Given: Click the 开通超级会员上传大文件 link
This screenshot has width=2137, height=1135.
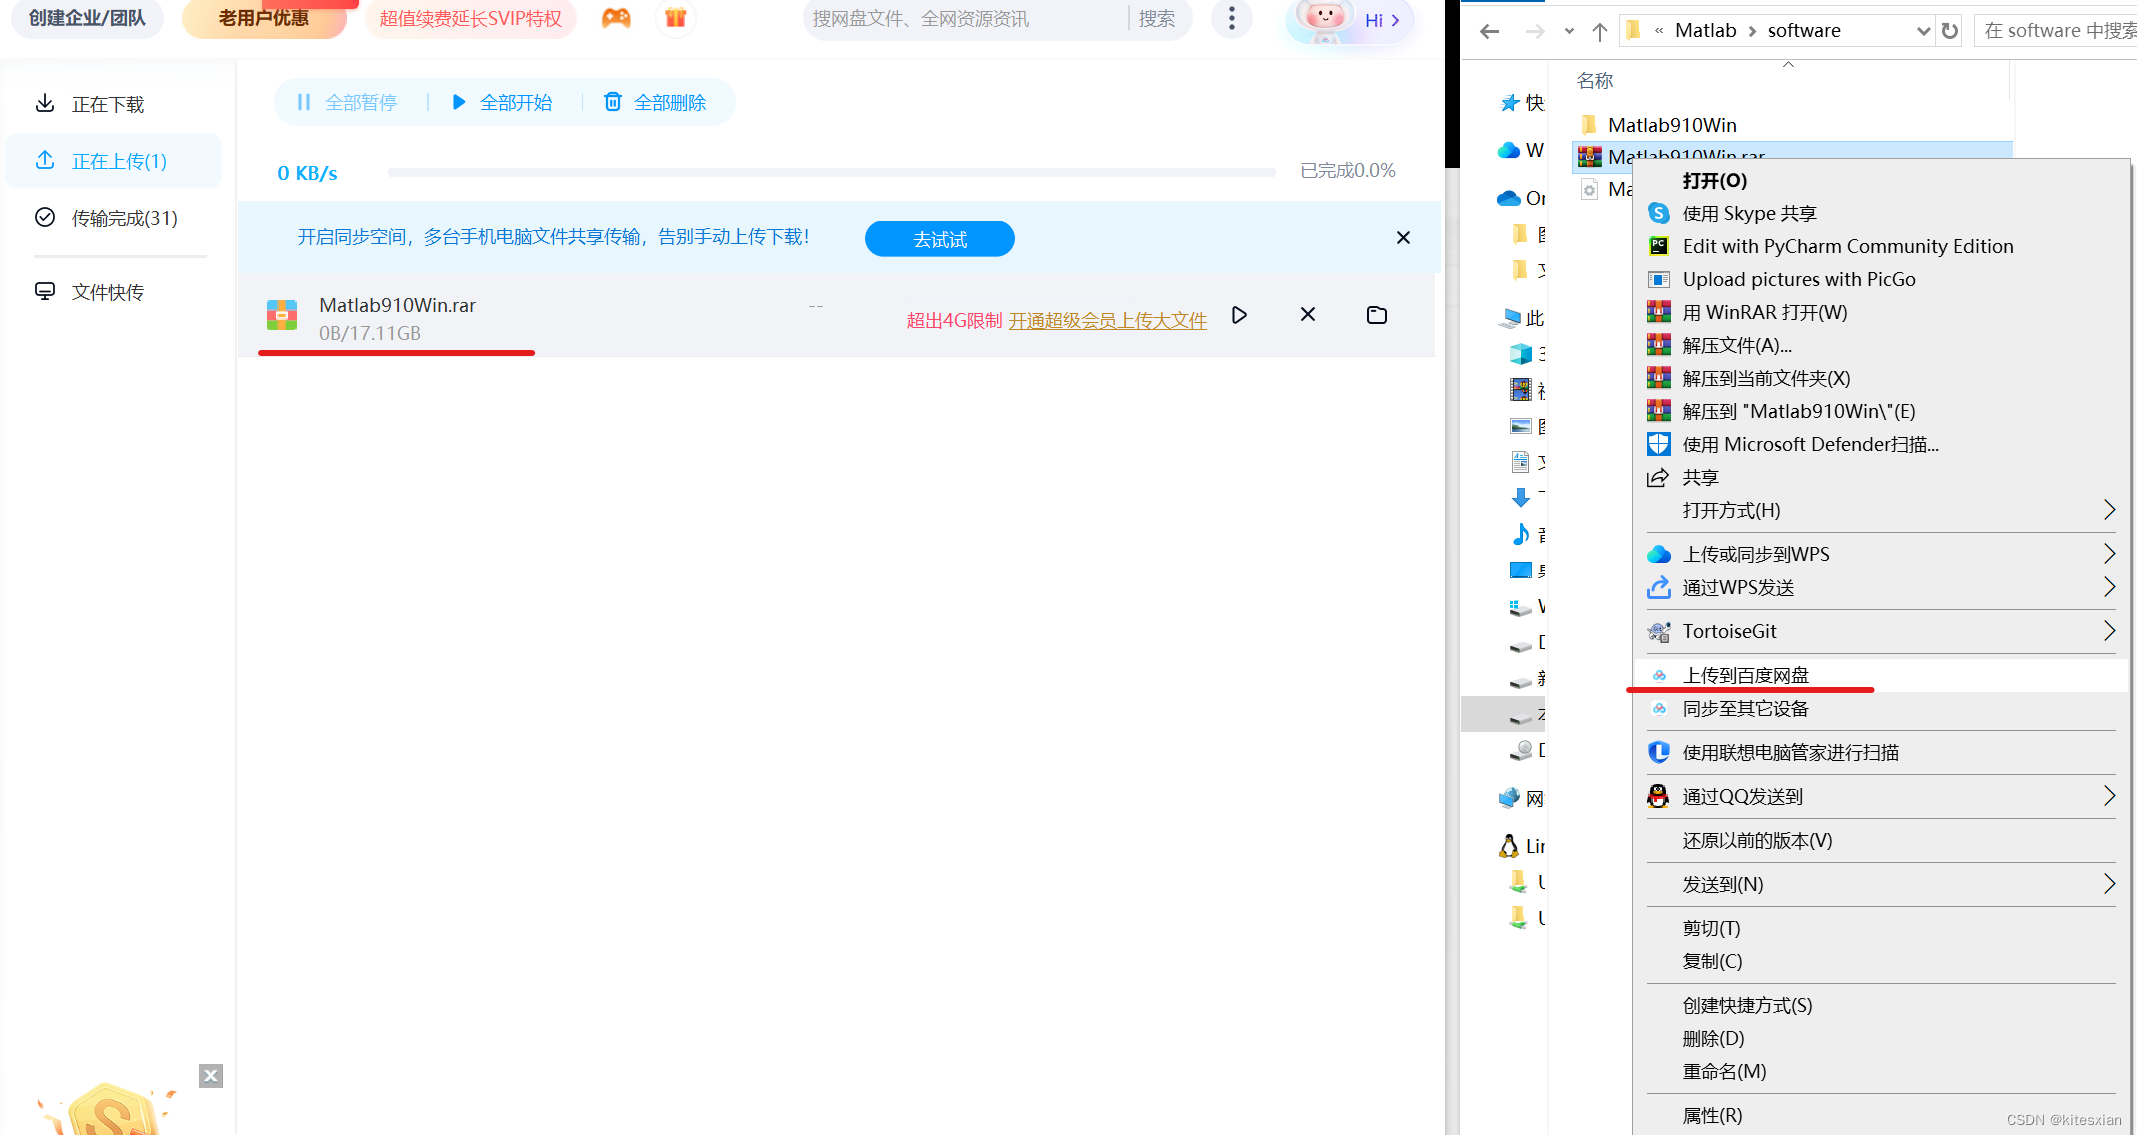Looking at the screenshot, I should click(1107, 320).
